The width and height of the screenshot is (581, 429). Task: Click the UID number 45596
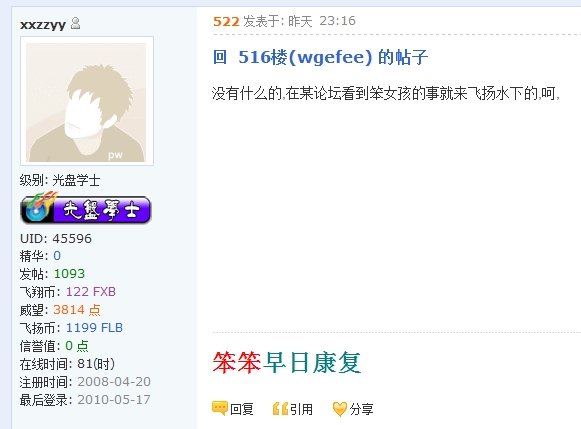[x=72, y=239]
